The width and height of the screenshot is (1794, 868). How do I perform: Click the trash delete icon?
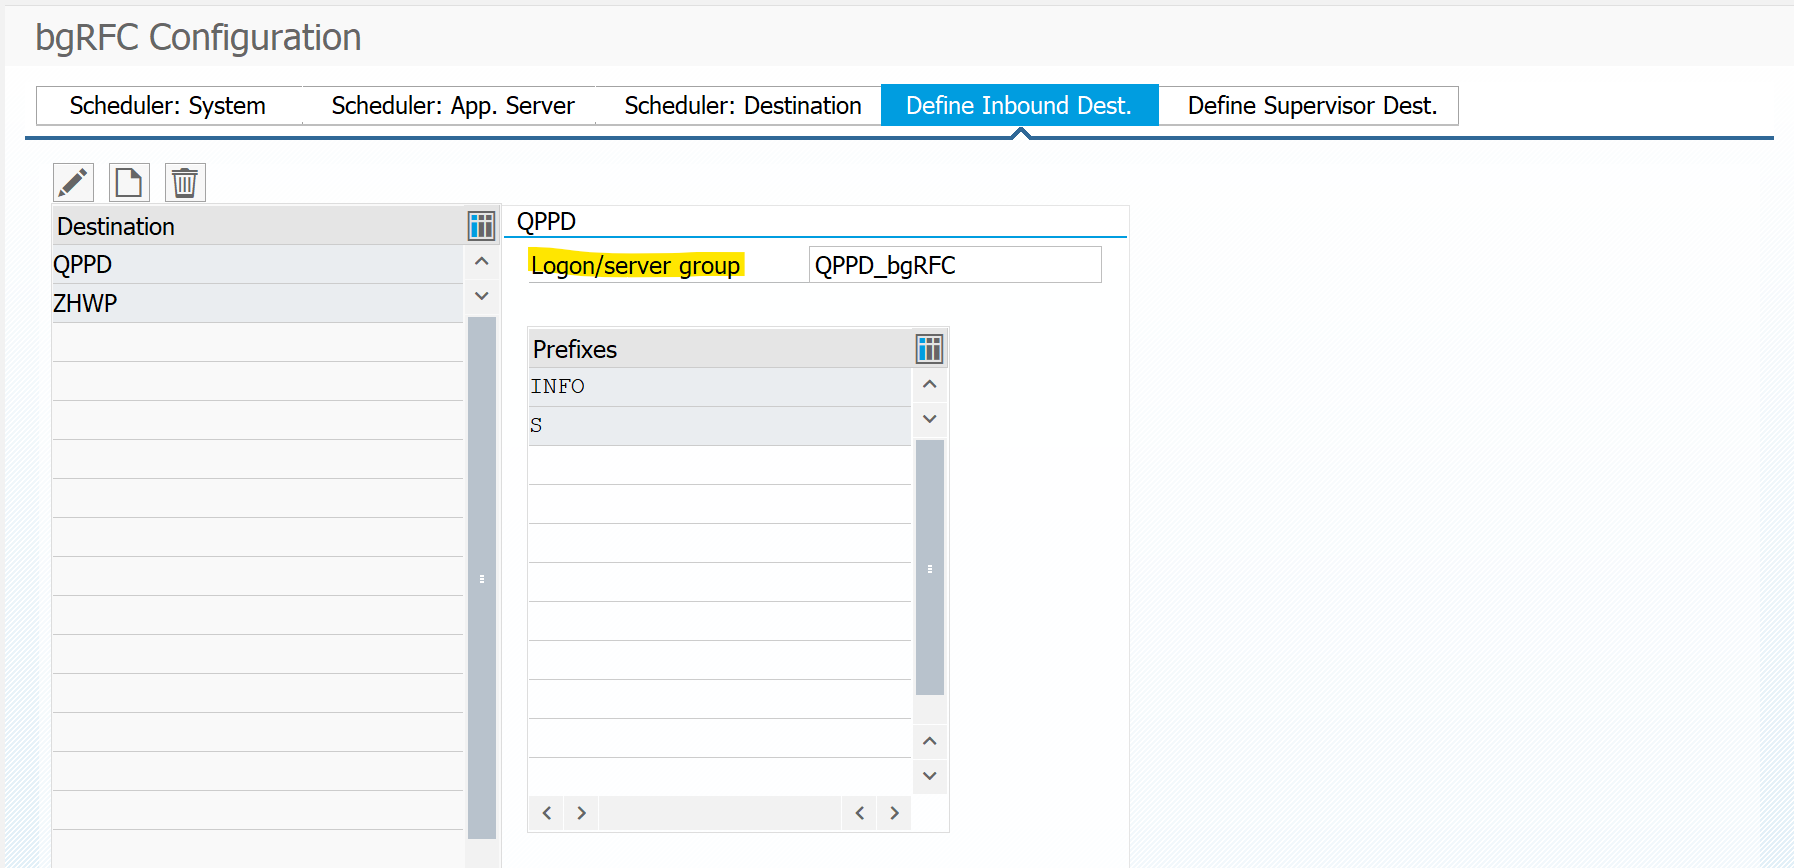point(185,183)
